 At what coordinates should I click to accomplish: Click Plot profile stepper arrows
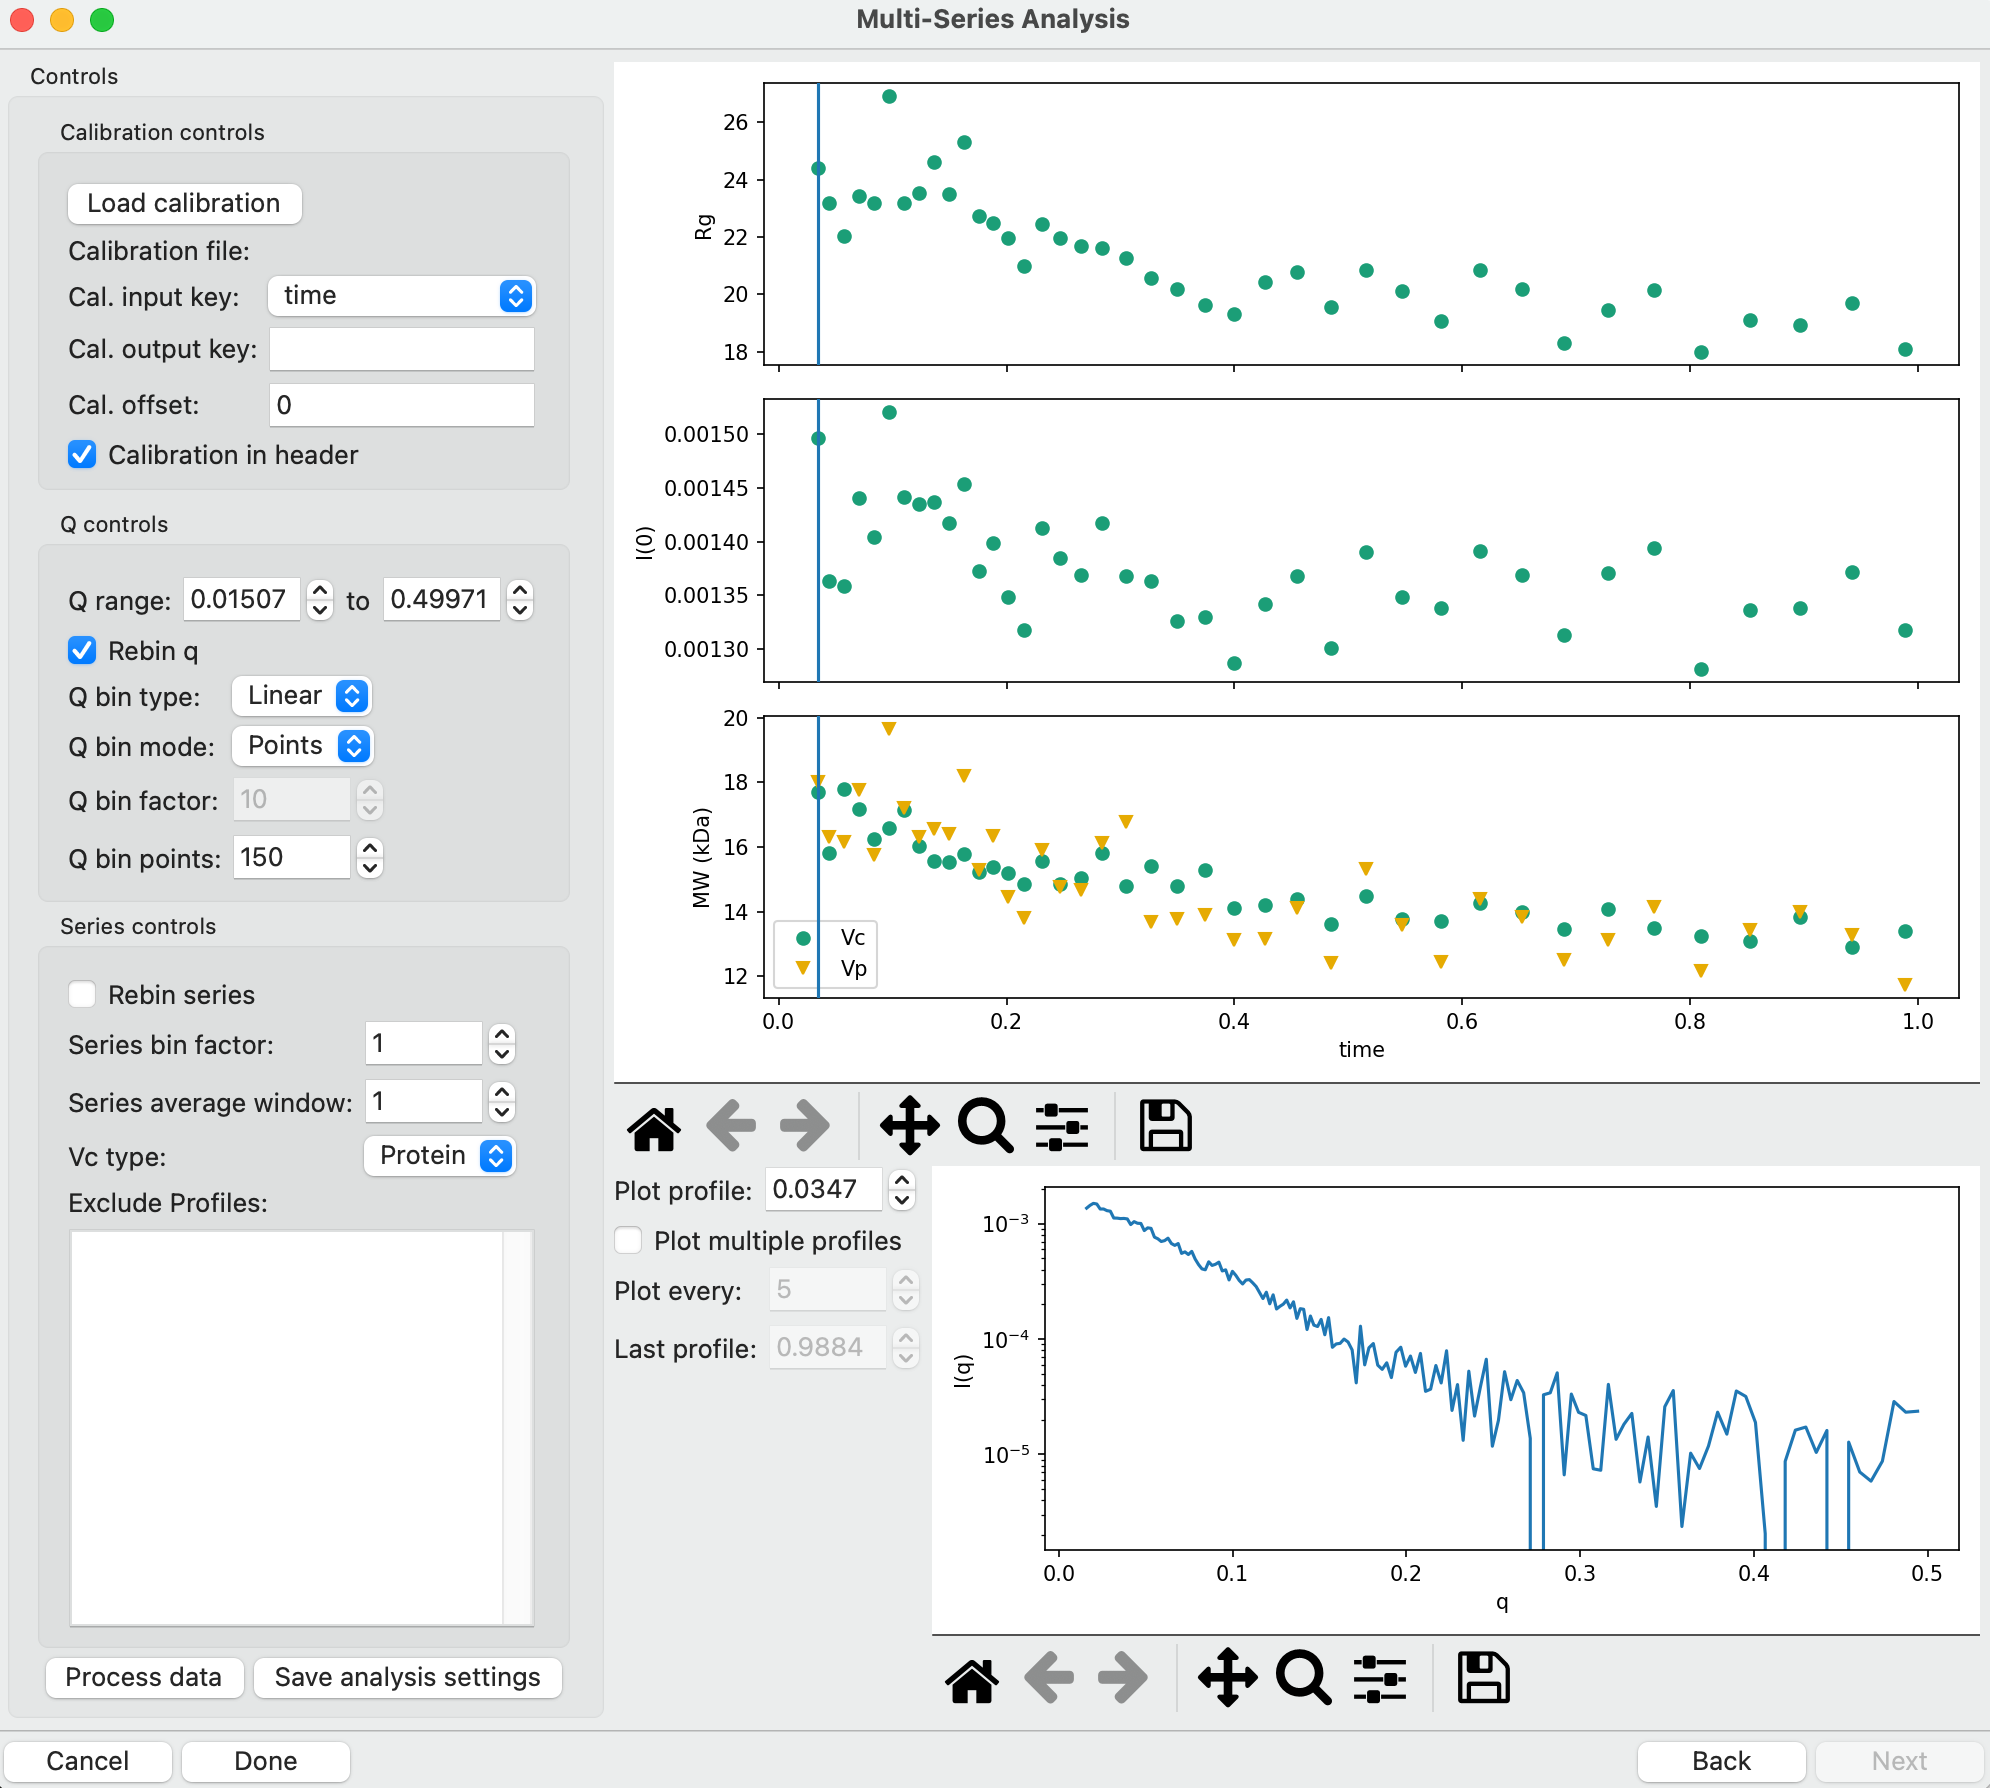click(x=902, y=1189)
